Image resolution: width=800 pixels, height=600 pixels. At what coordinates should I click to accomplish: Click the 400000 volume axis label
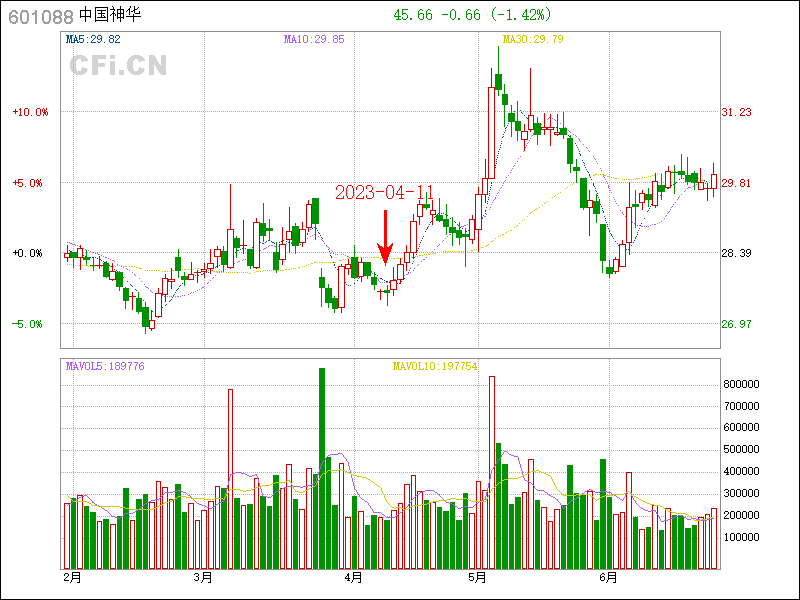[741, 471]
